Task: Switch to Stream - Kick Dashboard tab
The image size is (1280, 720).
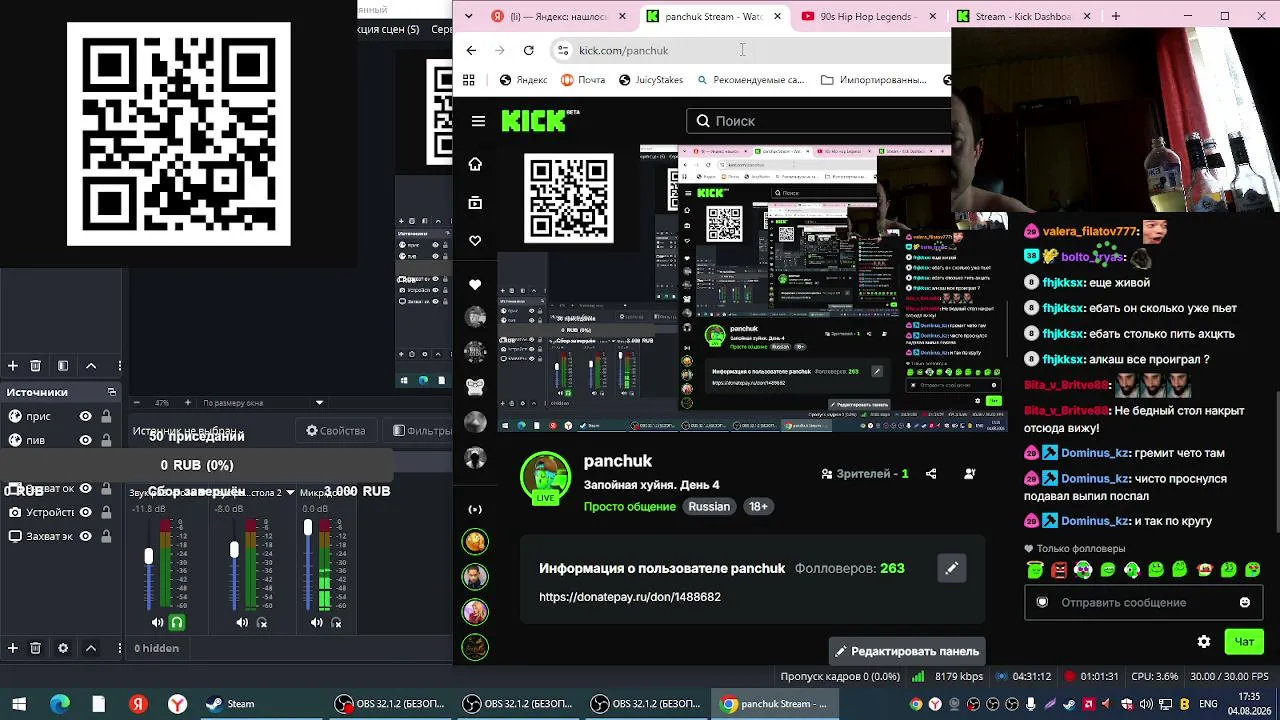Action: click(x=1022, y=16)
